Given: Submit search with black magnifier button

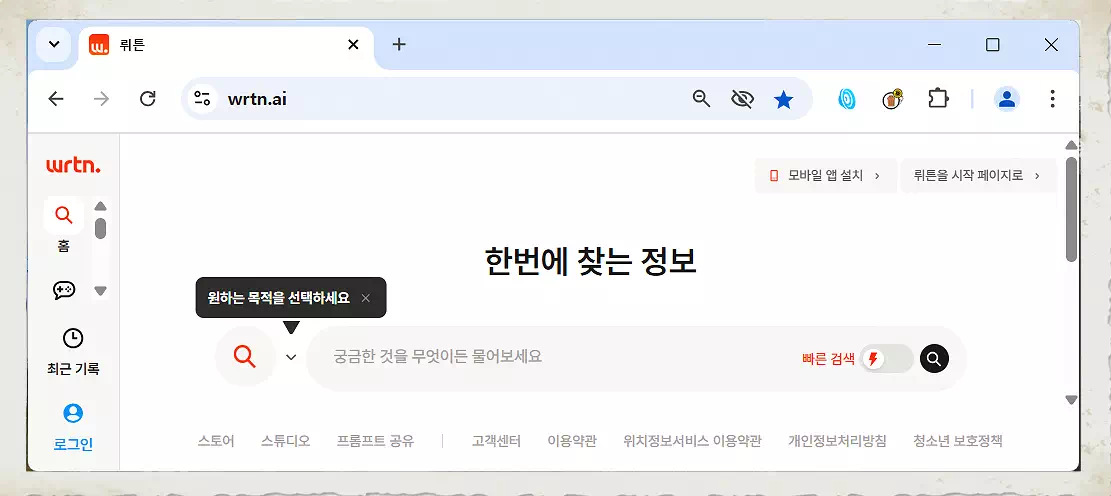Looking at the screenshot, I should pyautogui.click(x=934, y=359).
